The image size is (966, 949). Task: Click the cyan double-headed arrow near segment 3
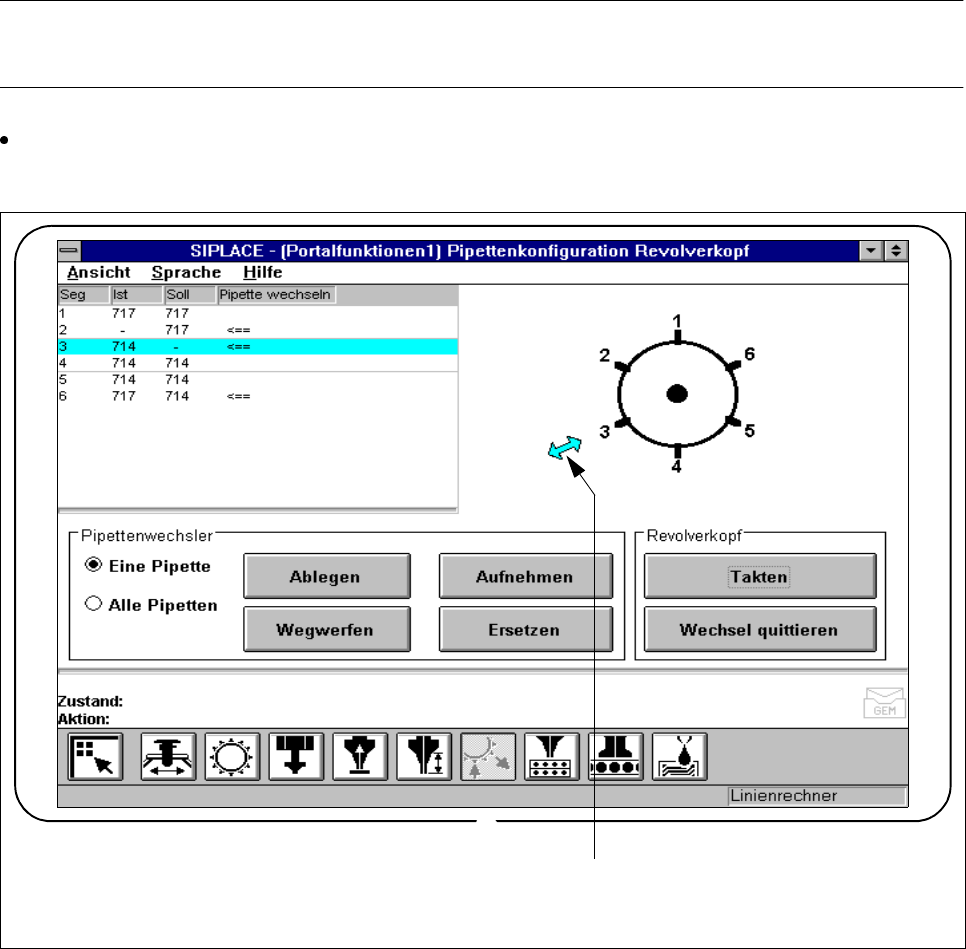click(x=564, y=448)
